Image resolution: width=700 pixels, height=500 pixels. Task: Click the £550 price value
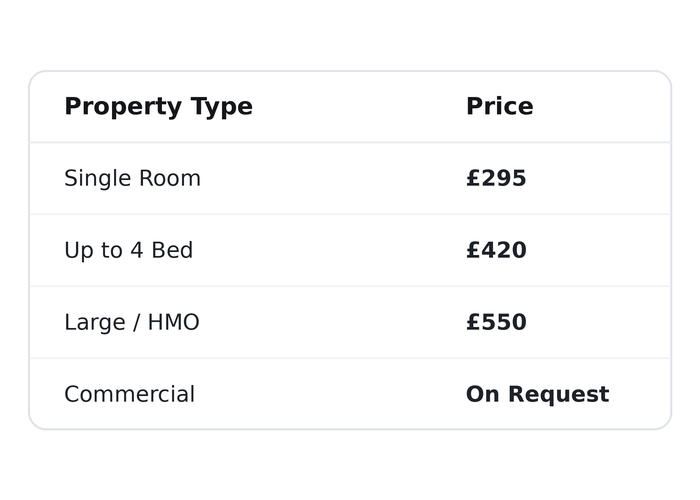(x=496, y=322)
